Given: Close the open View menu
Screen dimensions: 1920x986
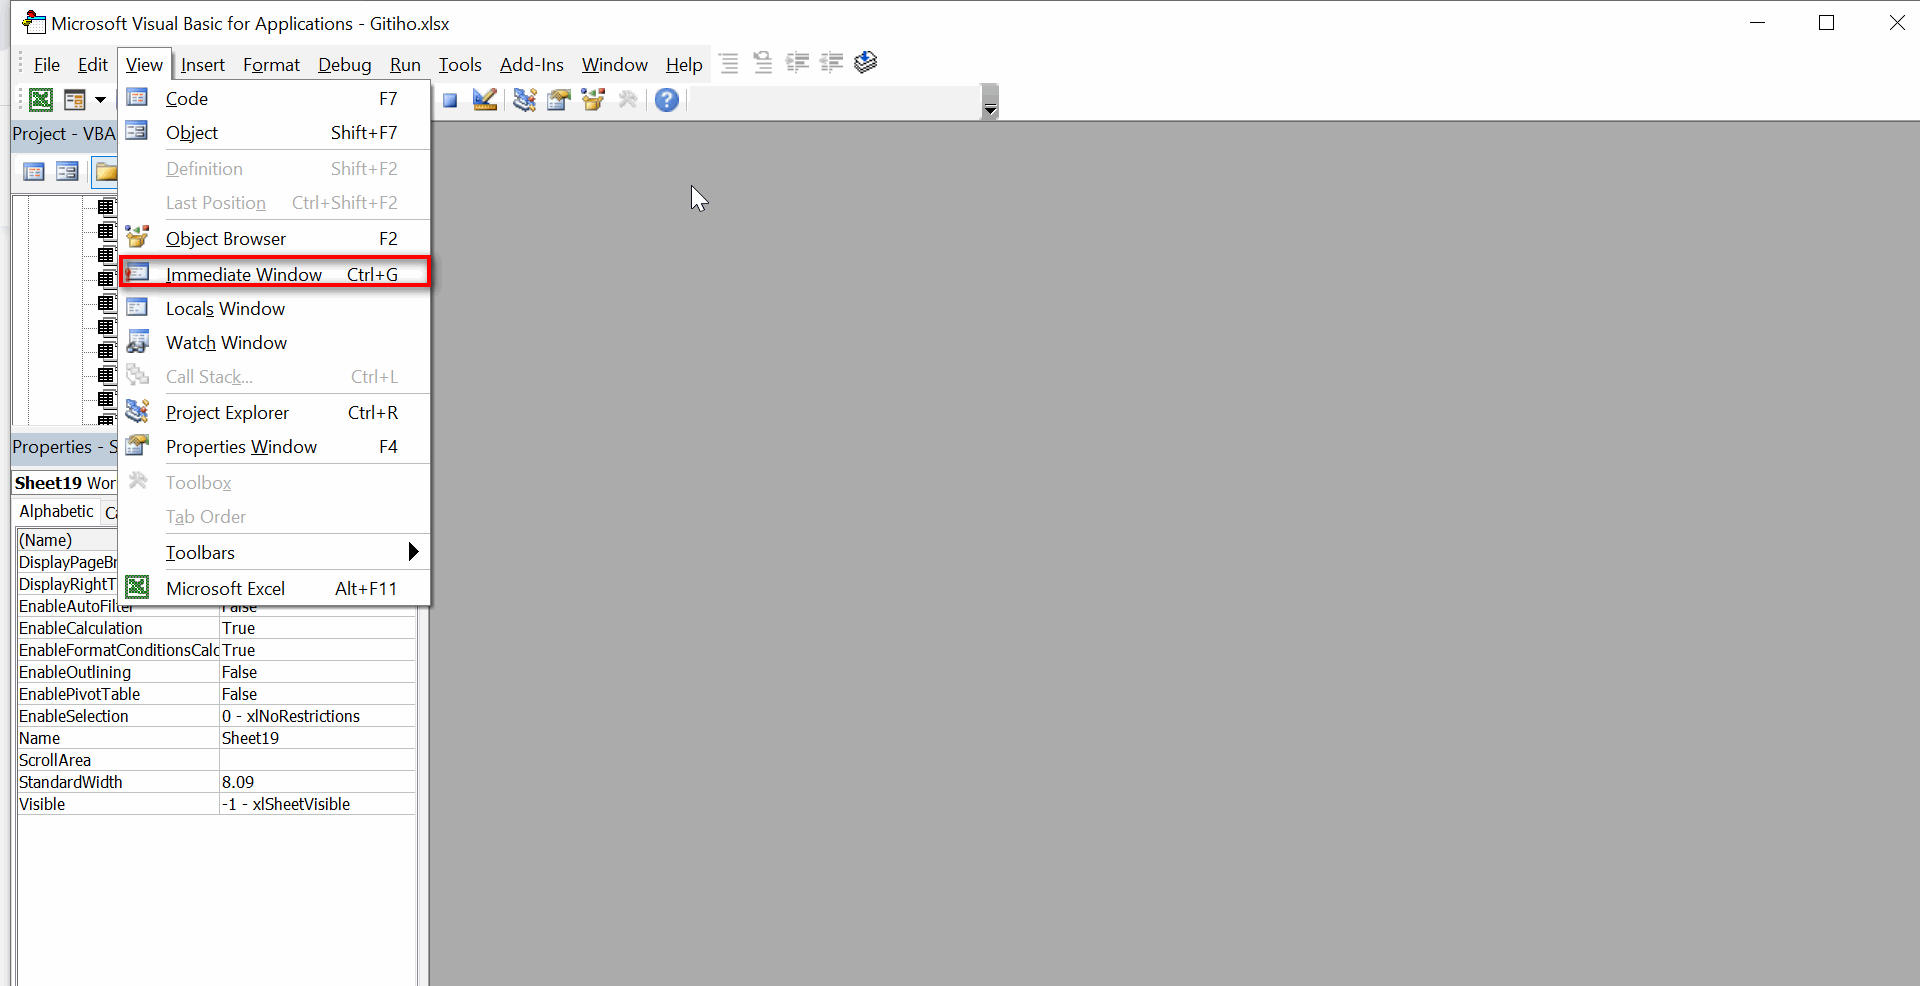Looking at the screenshot, I should pos(144,65).
